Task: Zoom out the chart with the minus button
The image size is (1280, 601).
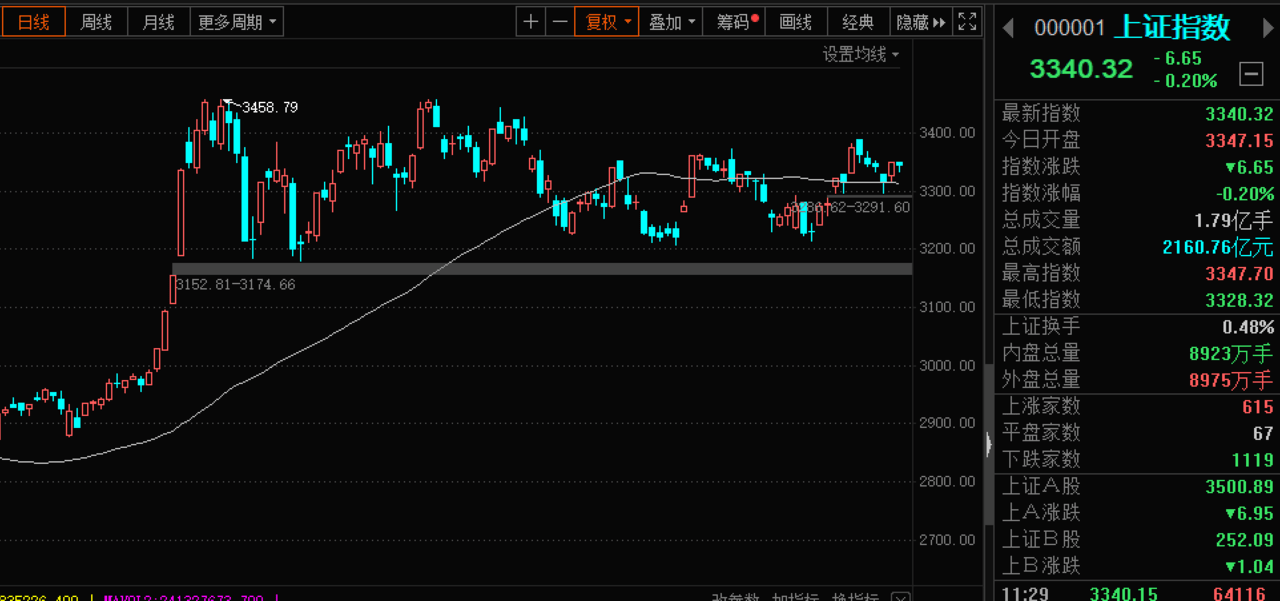Action: [x=560, y=22]
